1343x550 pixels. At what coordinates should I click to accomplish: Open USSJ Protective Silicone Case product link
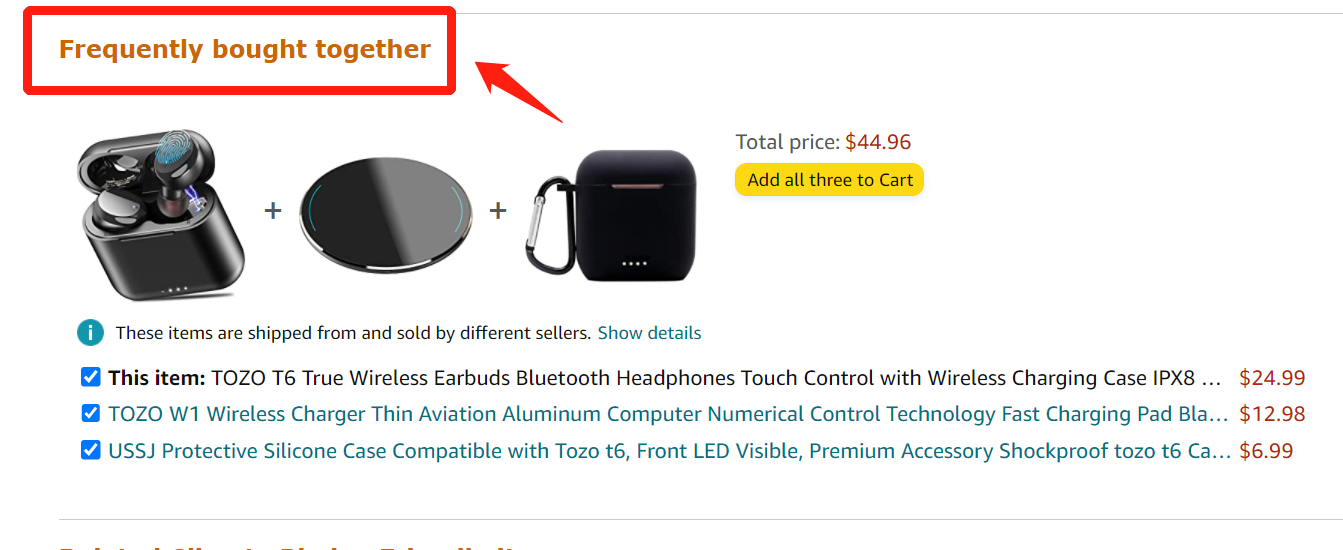669,451
